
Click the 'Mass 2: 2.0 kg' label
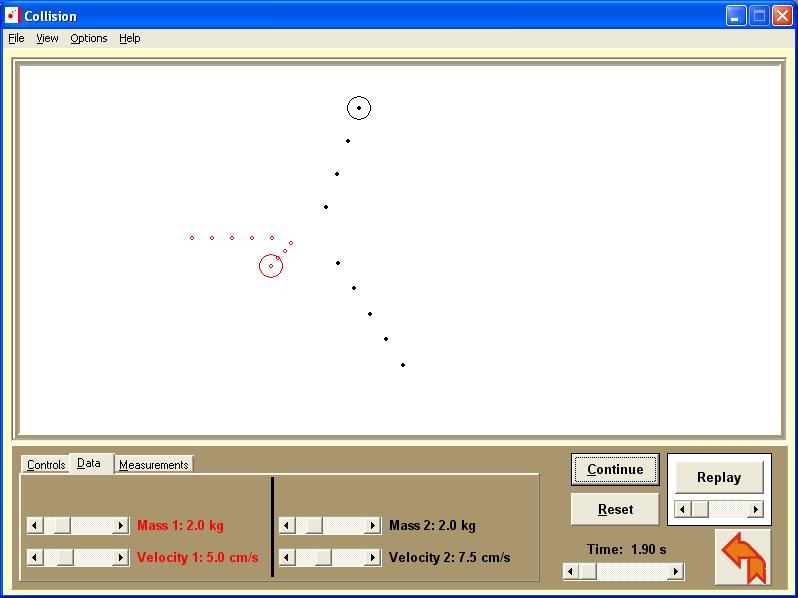click(432, 525)
